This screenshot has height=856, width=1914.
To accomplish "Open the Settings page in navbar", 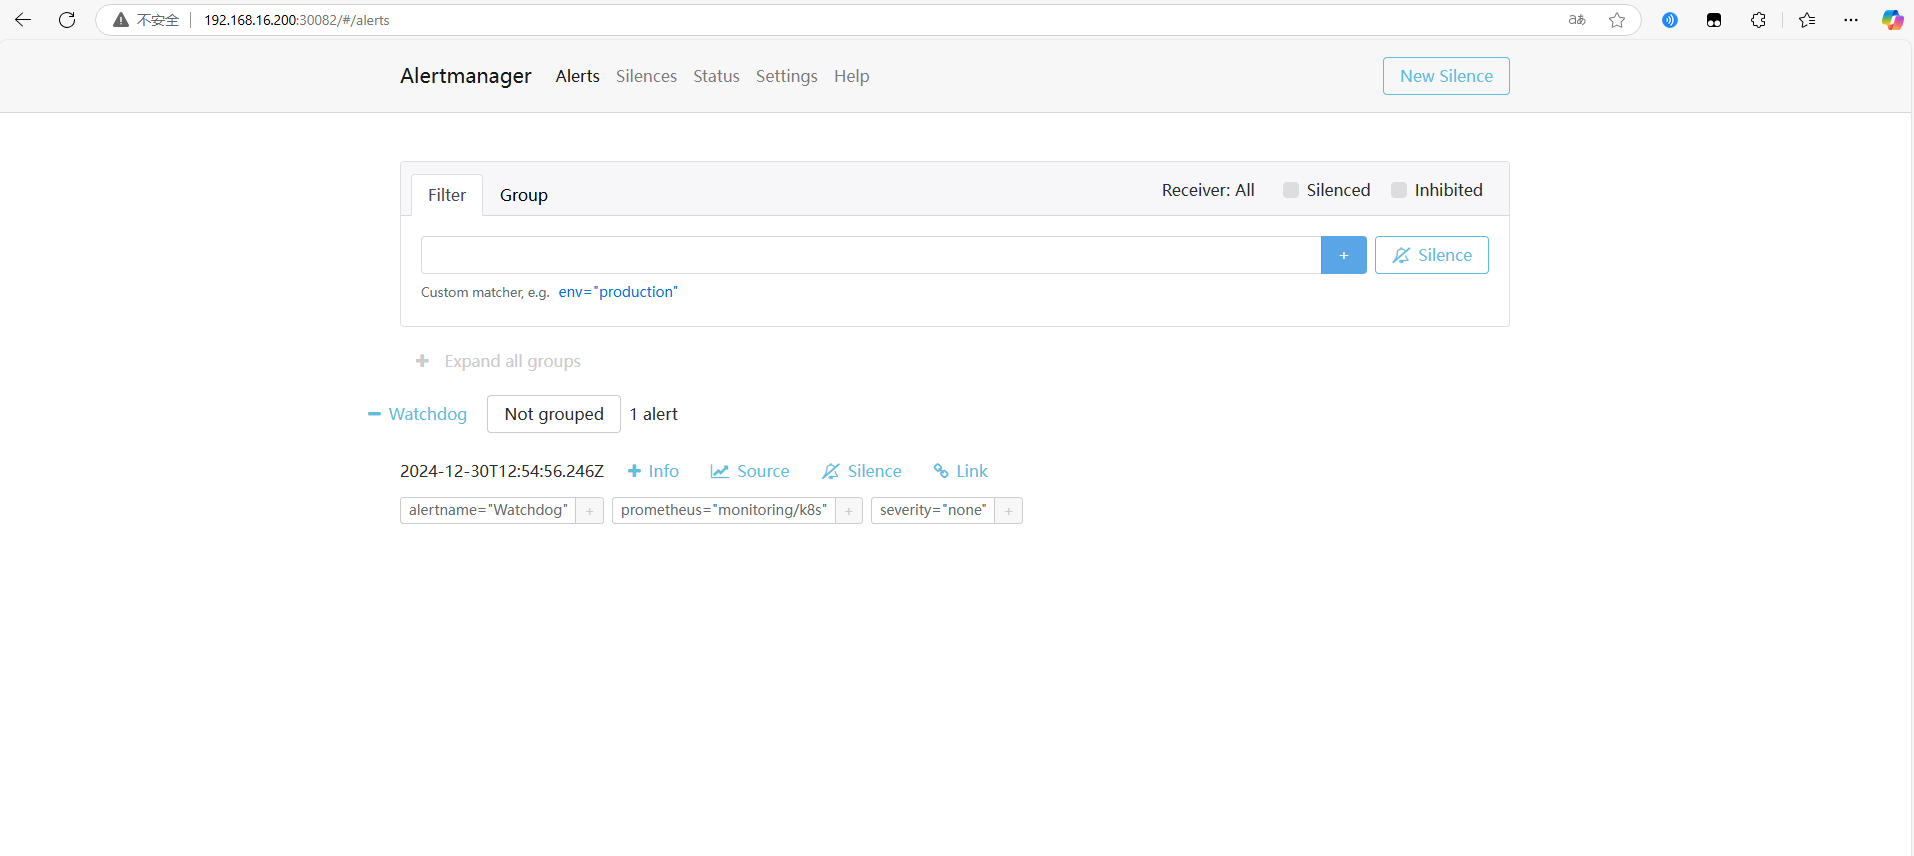I will (x=786, y=76).
